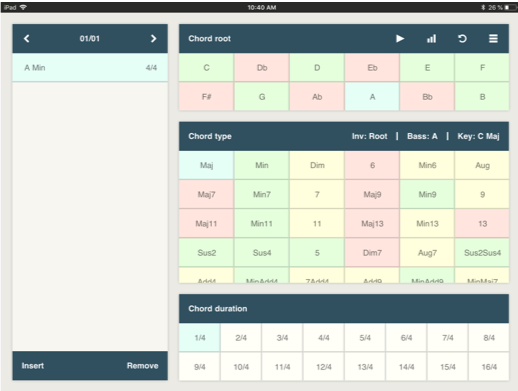Select chord root E

[x=427, y=68]
